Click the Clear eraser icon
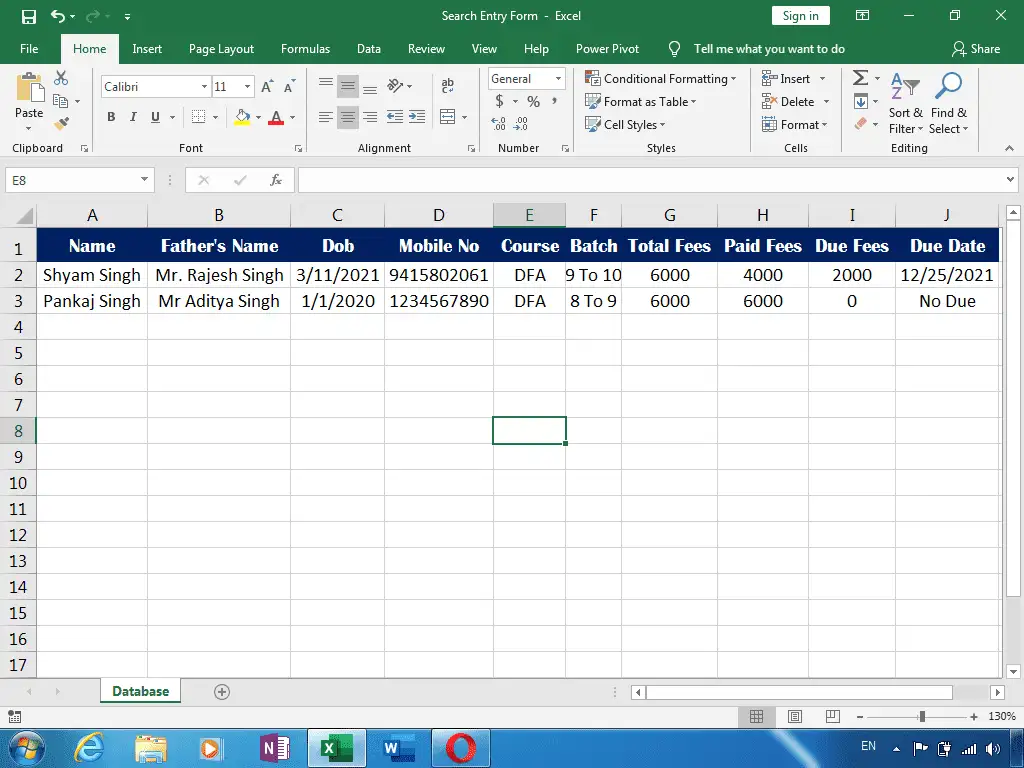The image size is (1024, 768). pos(861,123)
